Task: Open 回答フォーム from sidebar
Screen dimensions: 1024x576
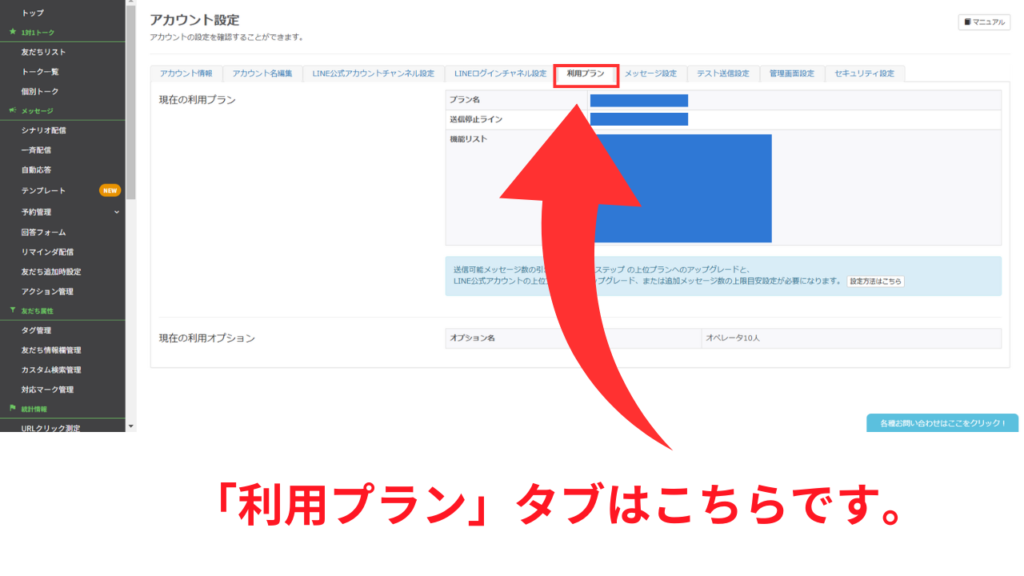Action: [44, 232]
